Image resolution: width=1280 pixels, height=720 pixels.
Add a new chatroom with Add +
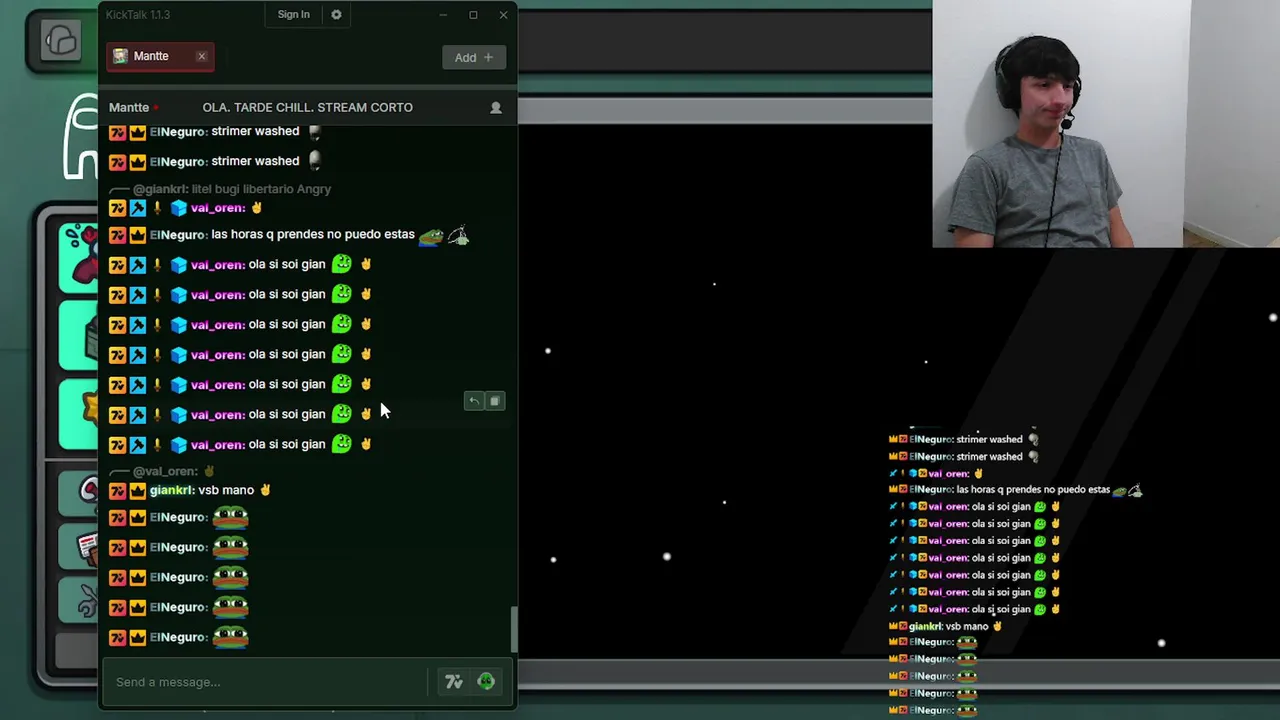(474, 57)
